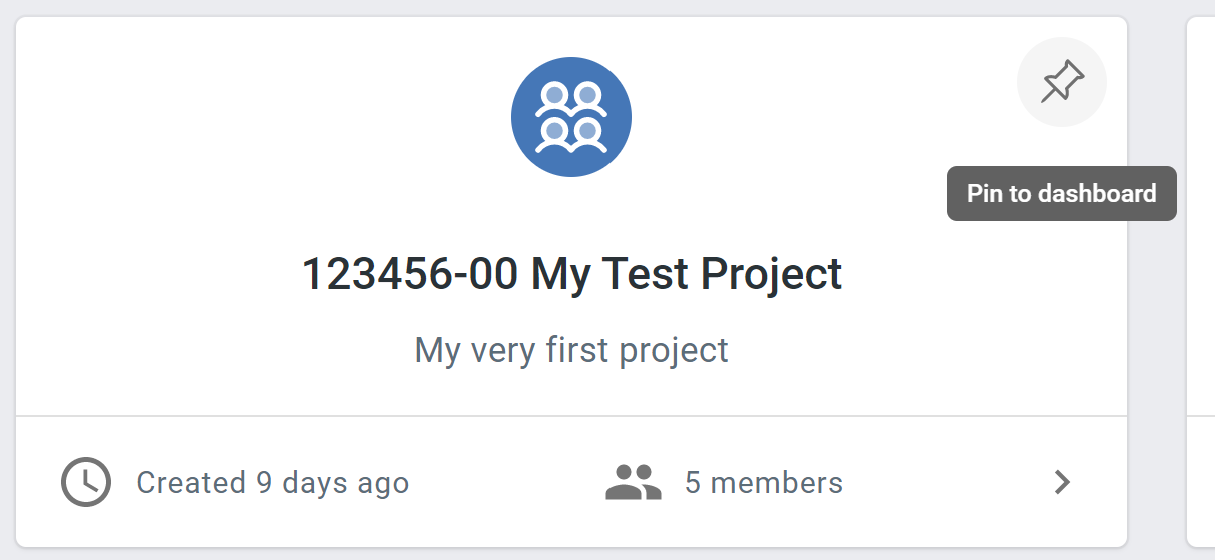1215x560 pixels.
Task: Open project via right chevron arrow
Action: [1062, 483]
